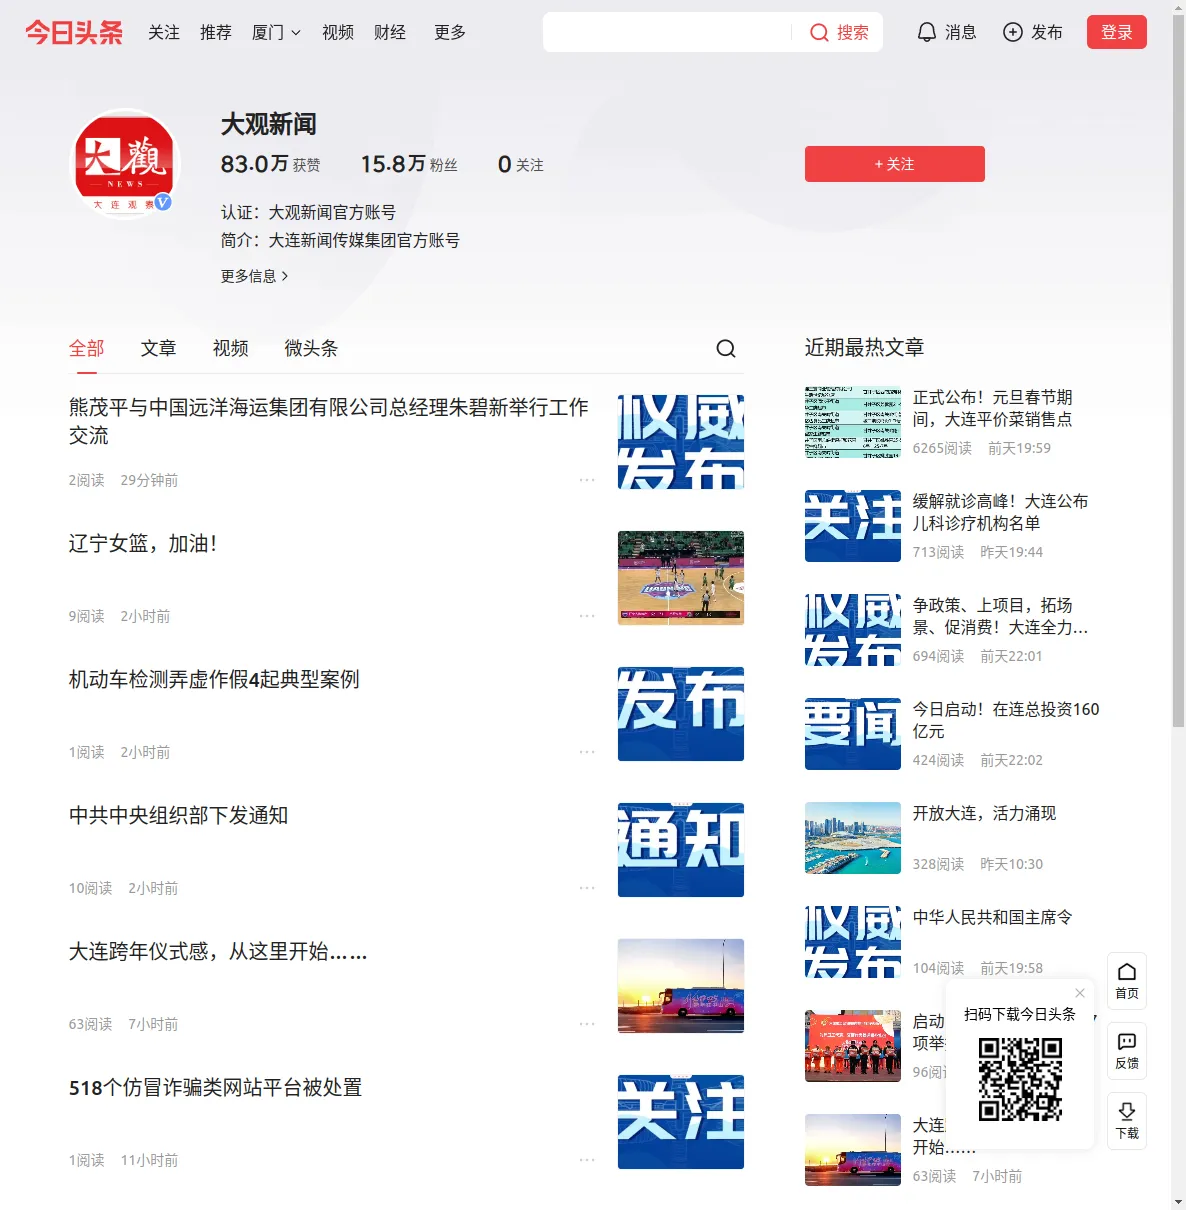Open hot article 正式公布！元旦春节期间
The image size is (1186, 1210).
pos(992,408)
